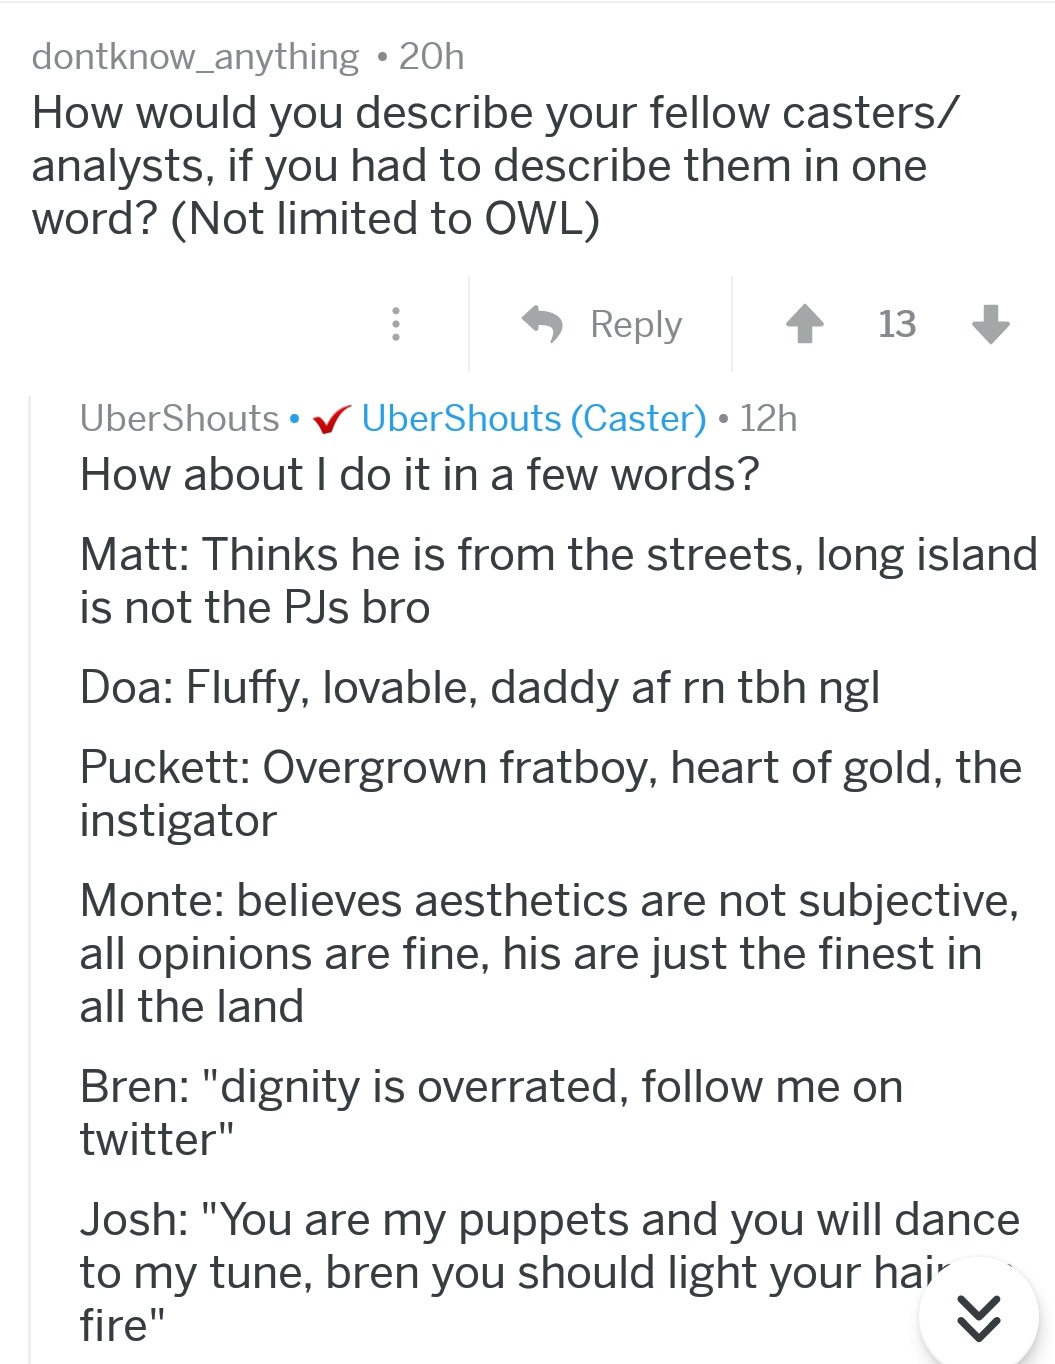This screenshot has width=1055, height=1364.
Task: Collapse the reply thread using its left line
Action: pyautogui.click(x=31, y=880)
